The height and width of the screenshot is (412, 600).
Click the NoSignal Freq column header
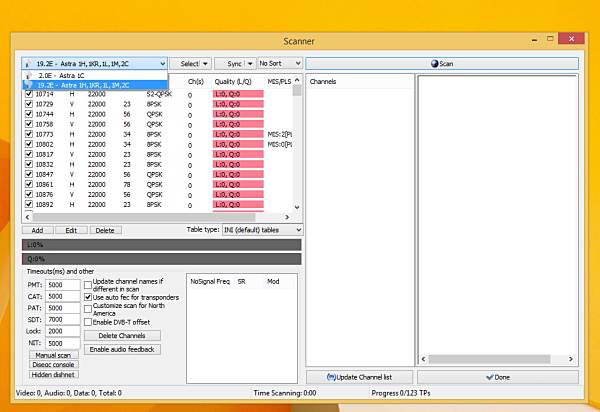point(210,282)
